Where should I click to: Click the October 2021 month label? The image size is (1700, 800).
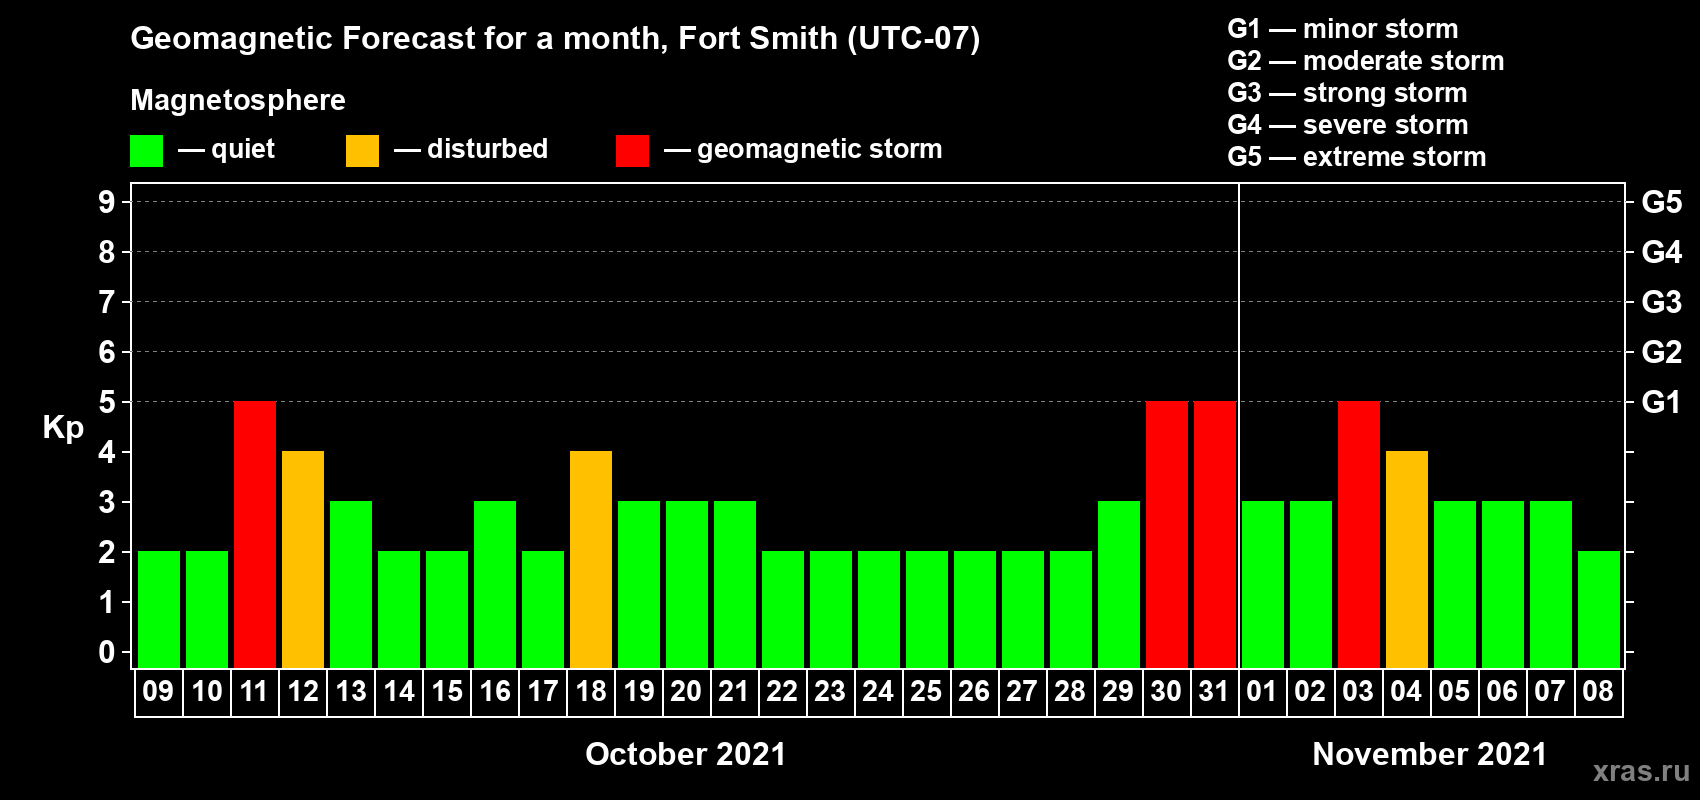click(686, 754)
